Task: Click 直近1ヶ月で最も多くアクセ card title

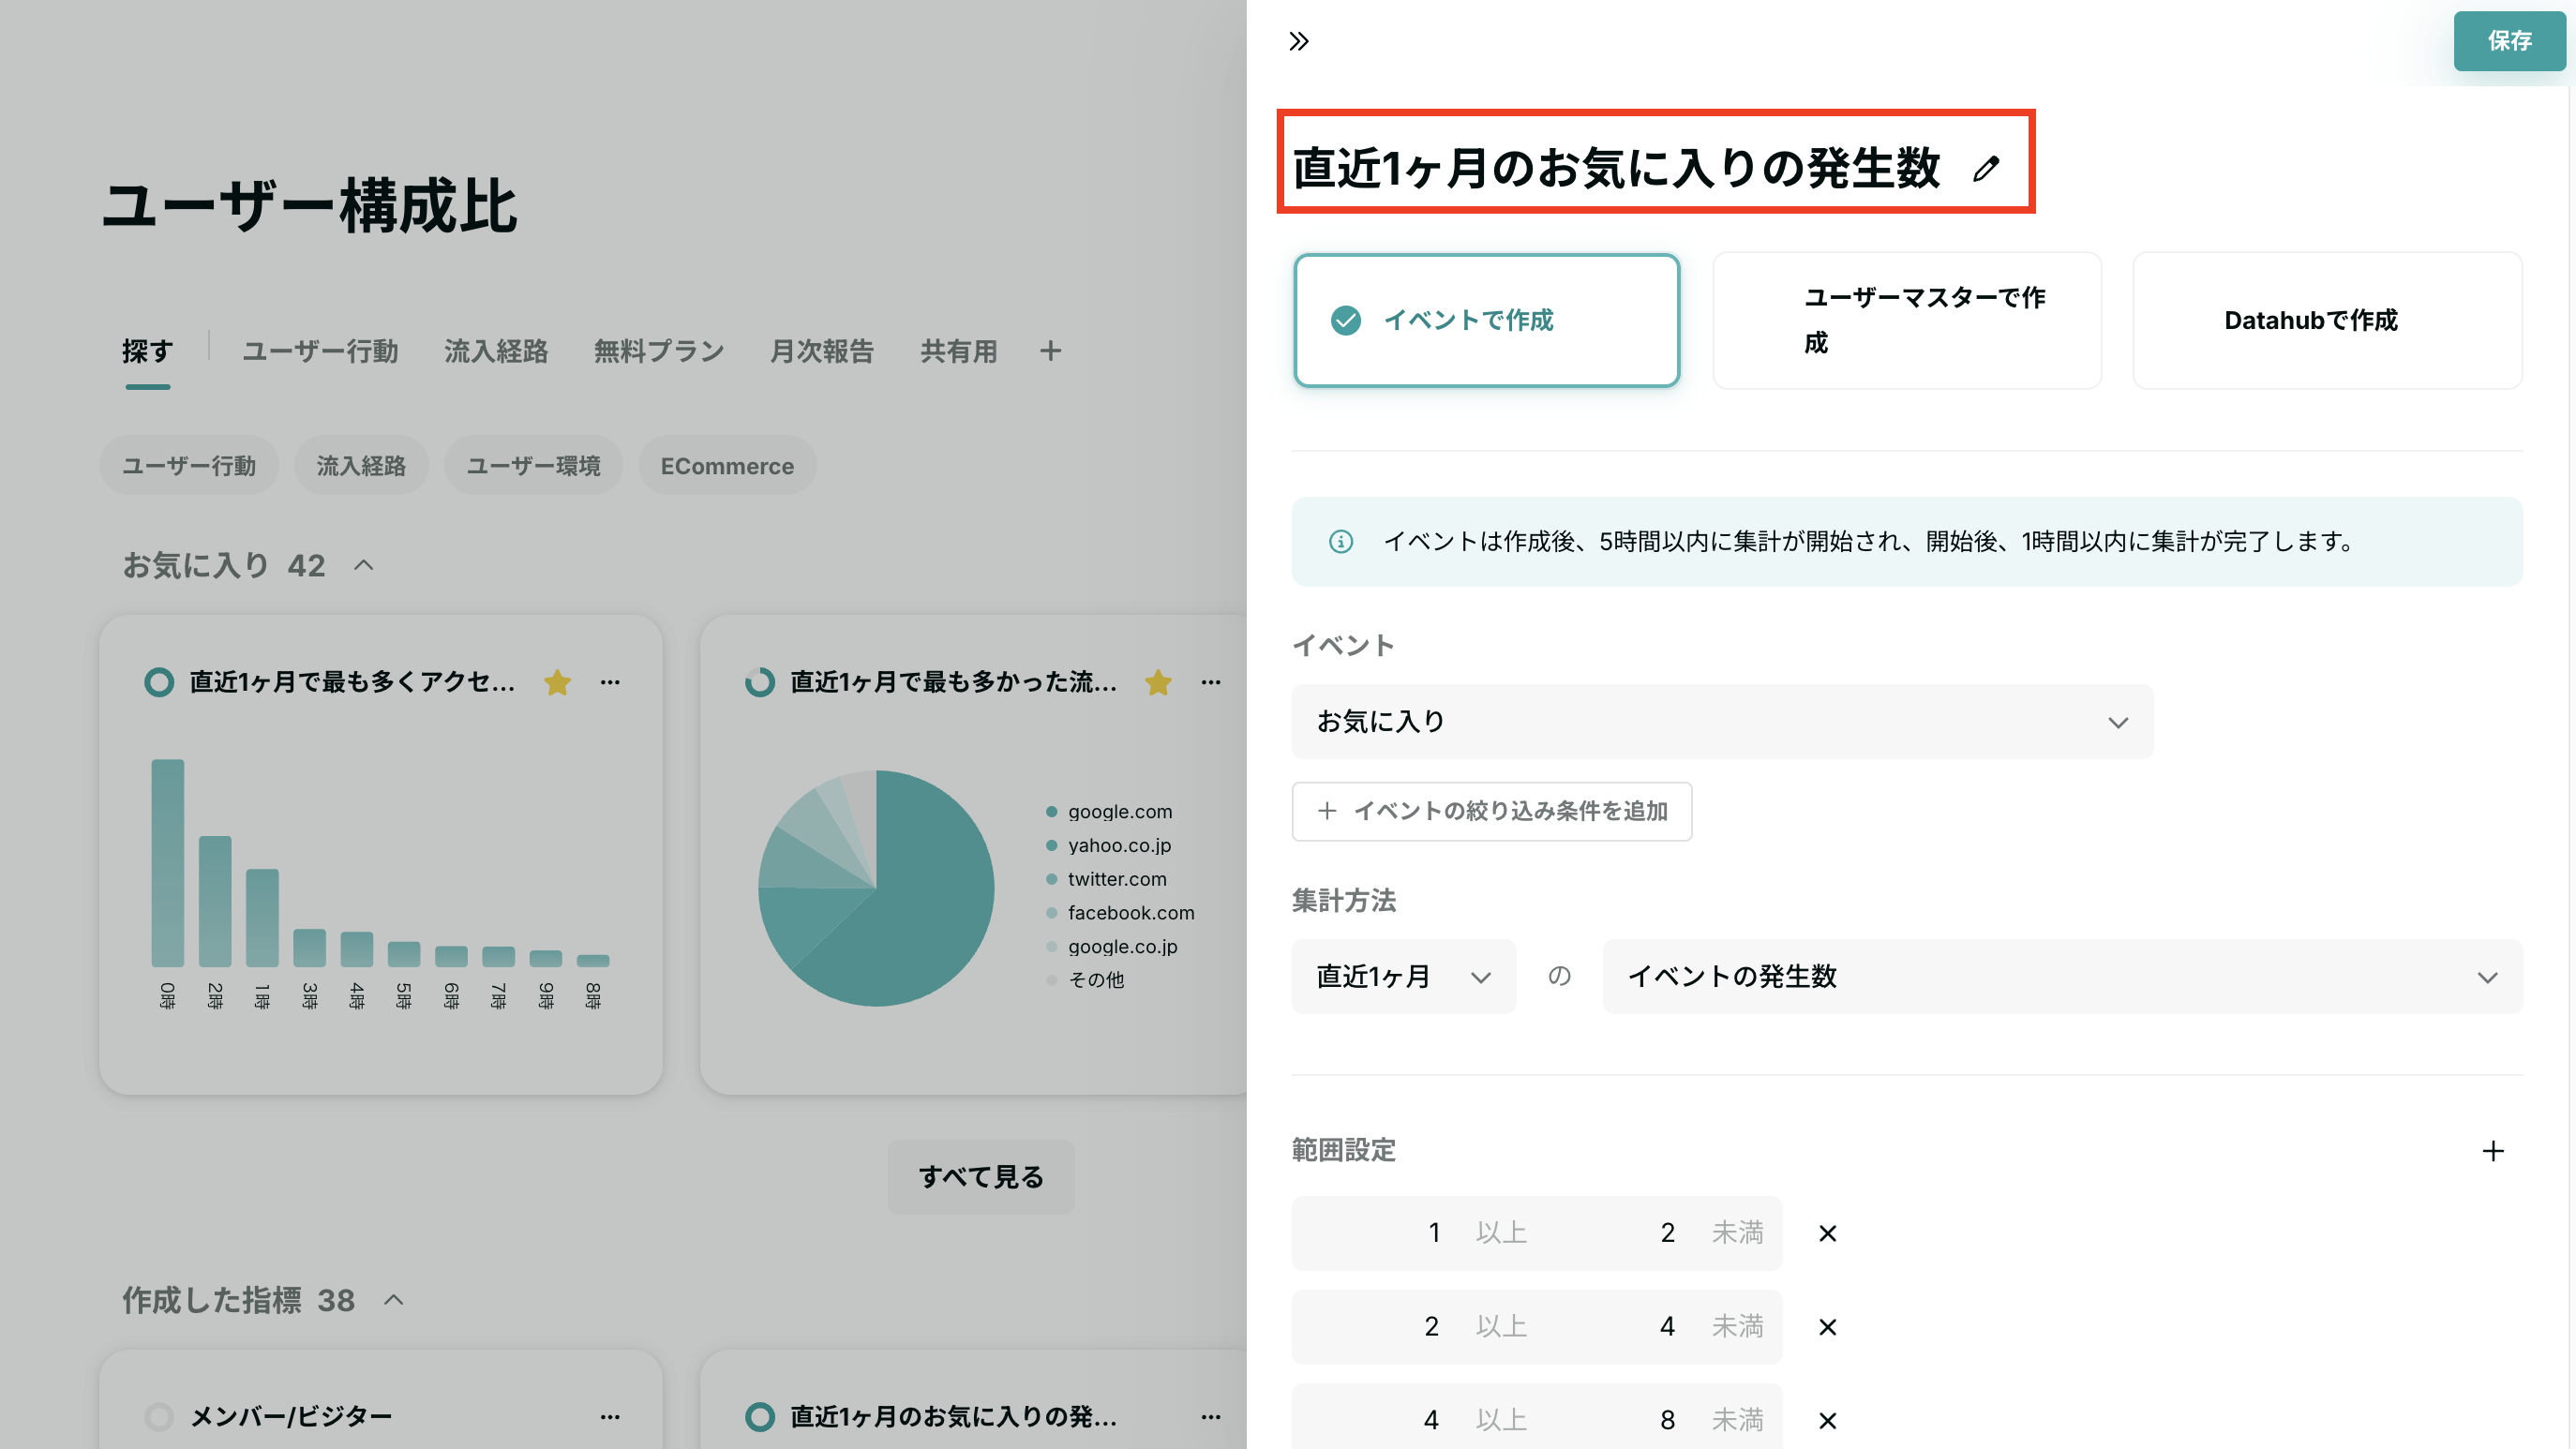Action: [x=352, y=682]
